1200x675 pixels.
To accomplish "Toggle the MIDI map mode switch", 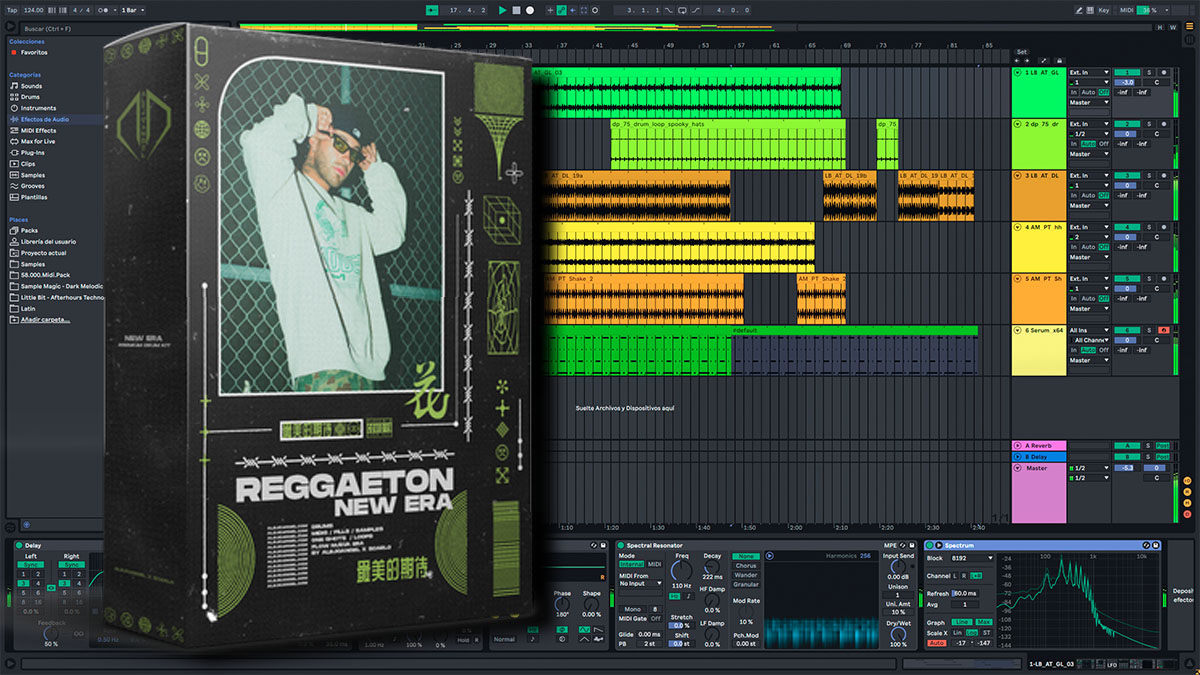I will [1125, 10].
